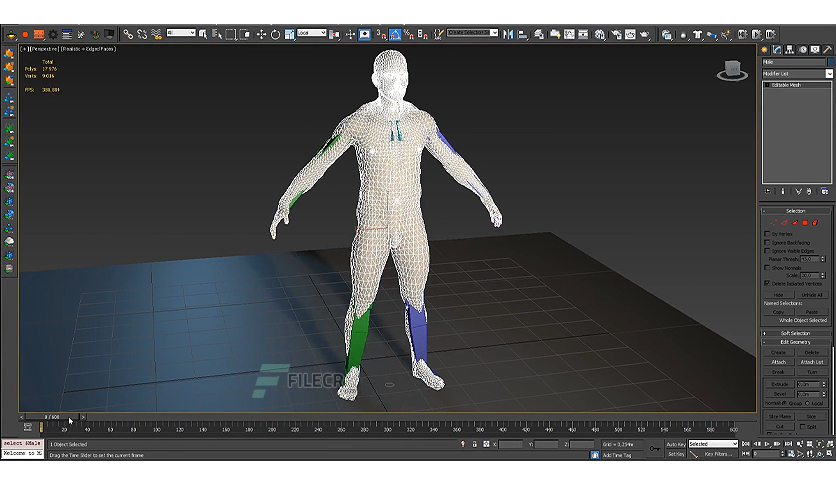Open the Create command panel tab
This screenshot has width=836, height=484.
tap(765, 50)
